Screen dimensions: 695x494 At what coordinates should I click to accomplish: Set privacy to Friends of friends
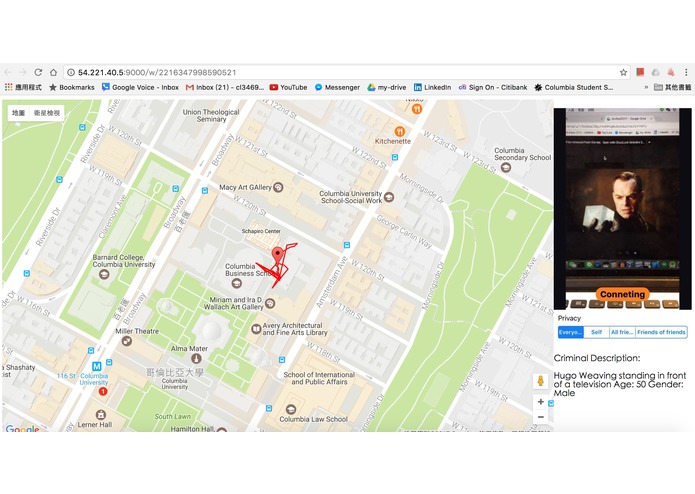(x=661, y=332)
